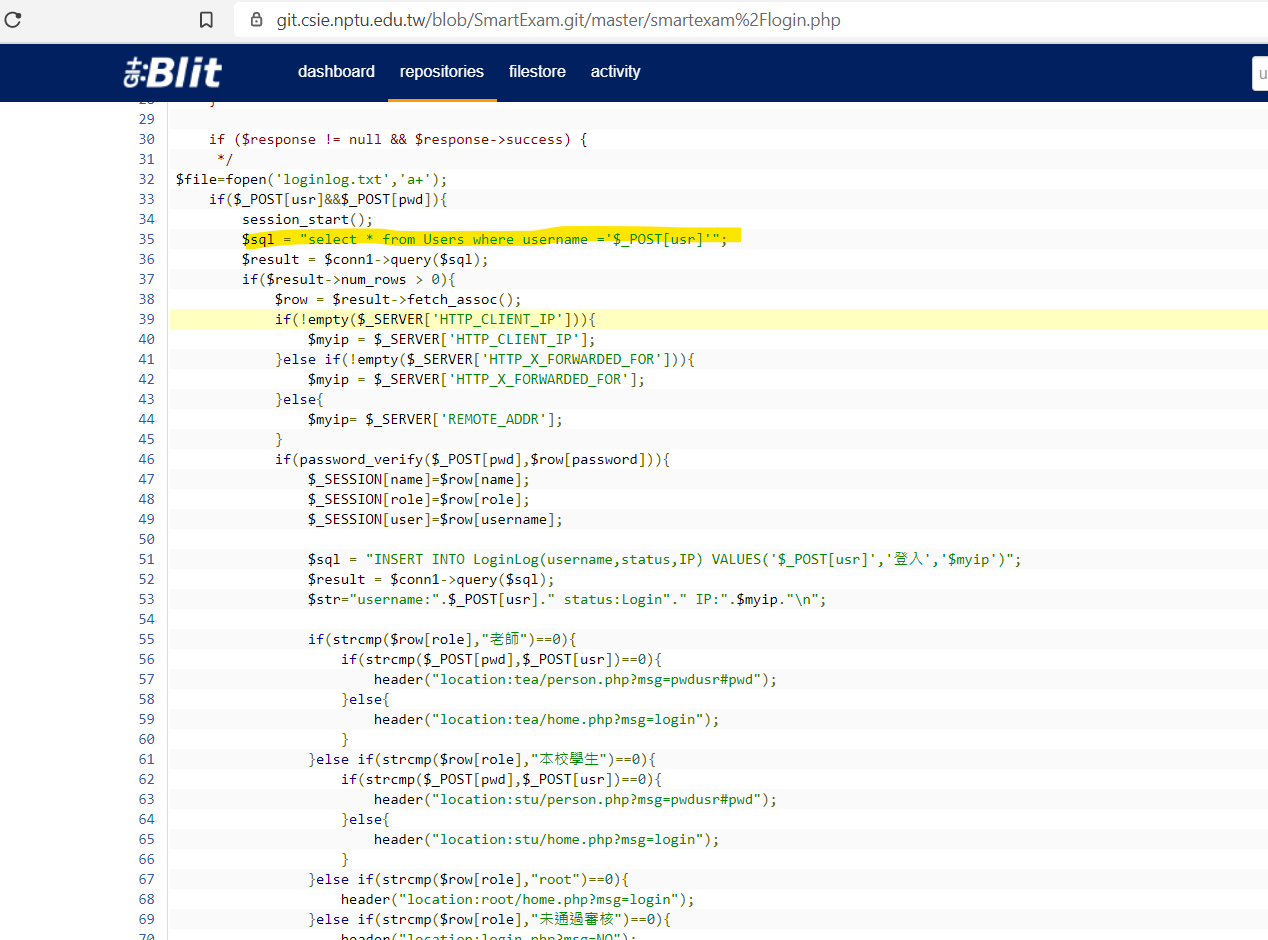
Task: Open the activity navigation item
Action: tap(615, 72)
